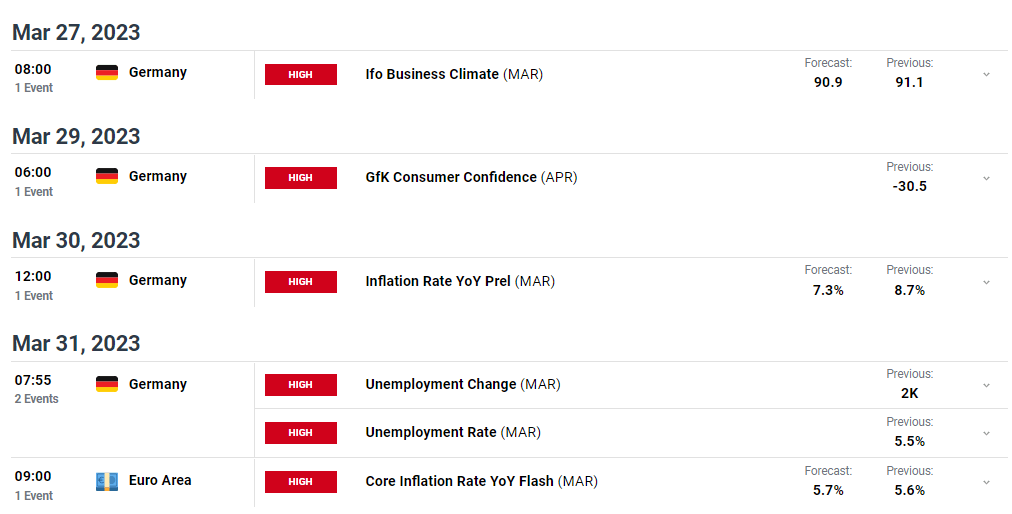Screen dimensions: 1012x514
Task: Click HIGH badge for Ifo Business Climate
Action: coord(301,74)
